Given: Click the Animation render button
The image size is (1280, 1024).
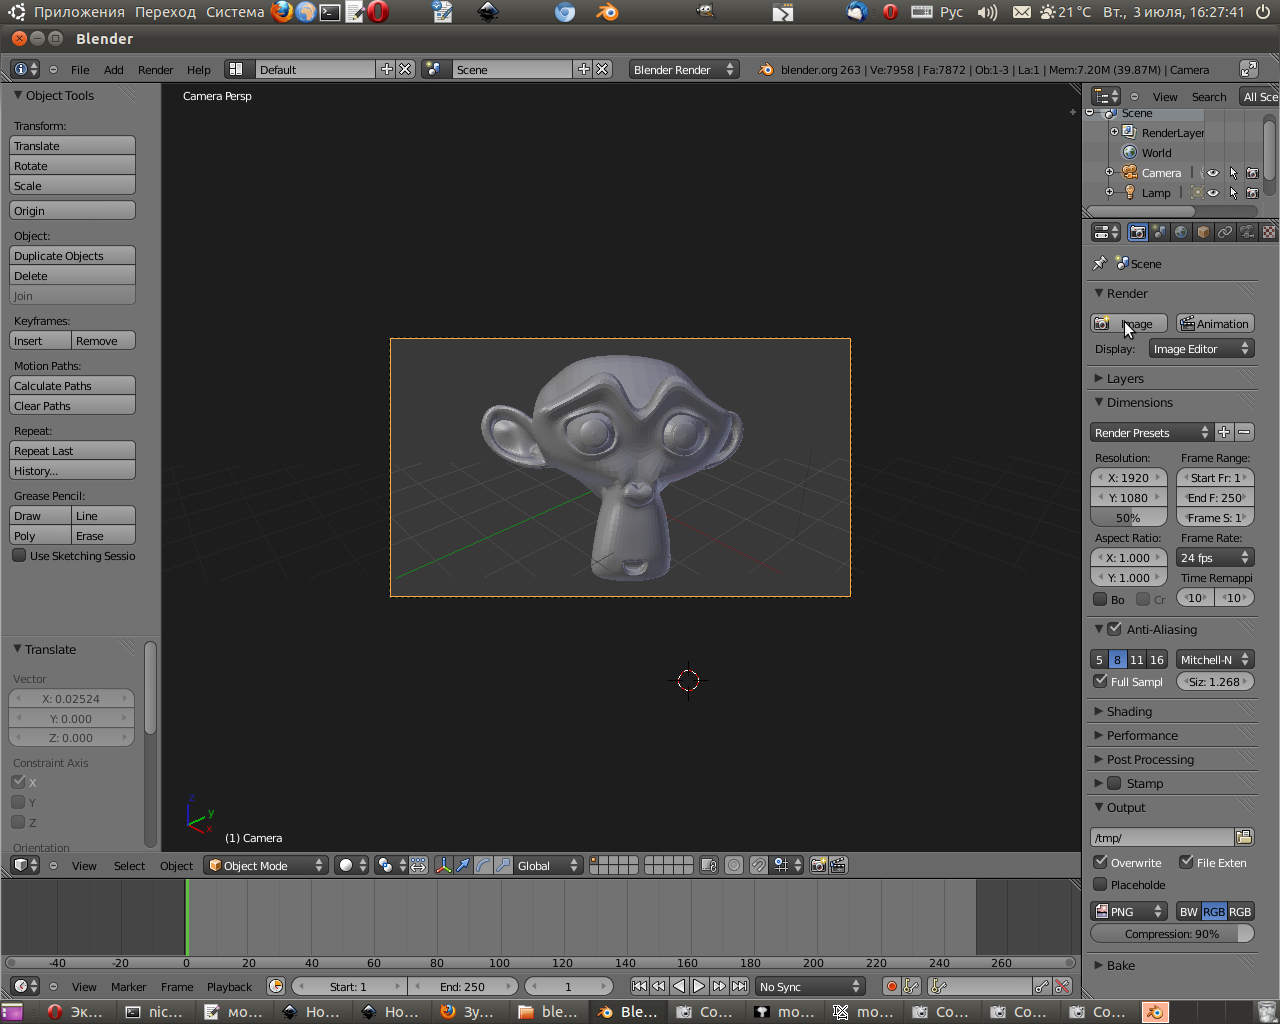Looking at the screenshot, I should pyautogui.click(x=1215, y=323).
